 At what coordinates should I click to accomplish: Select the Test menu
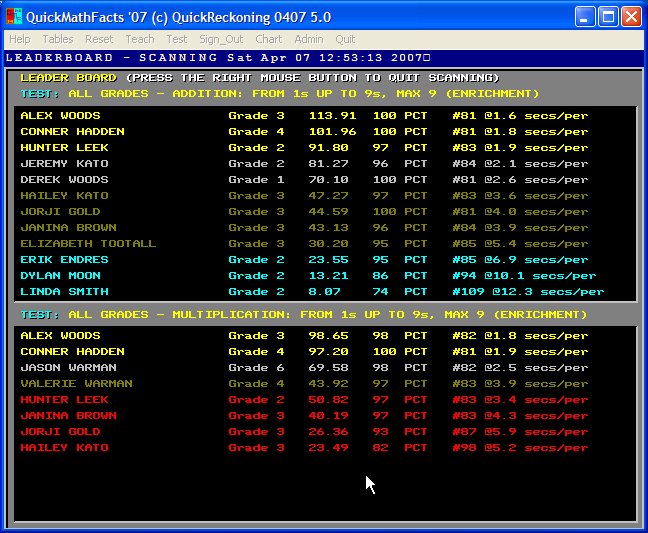[177, 39]
